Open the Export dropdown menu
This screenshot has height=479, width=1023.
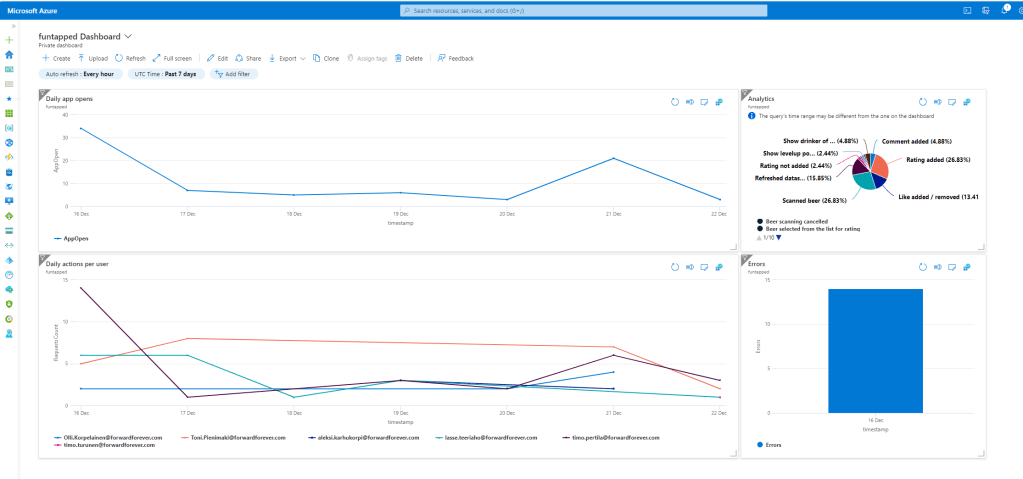click(289, 58)
